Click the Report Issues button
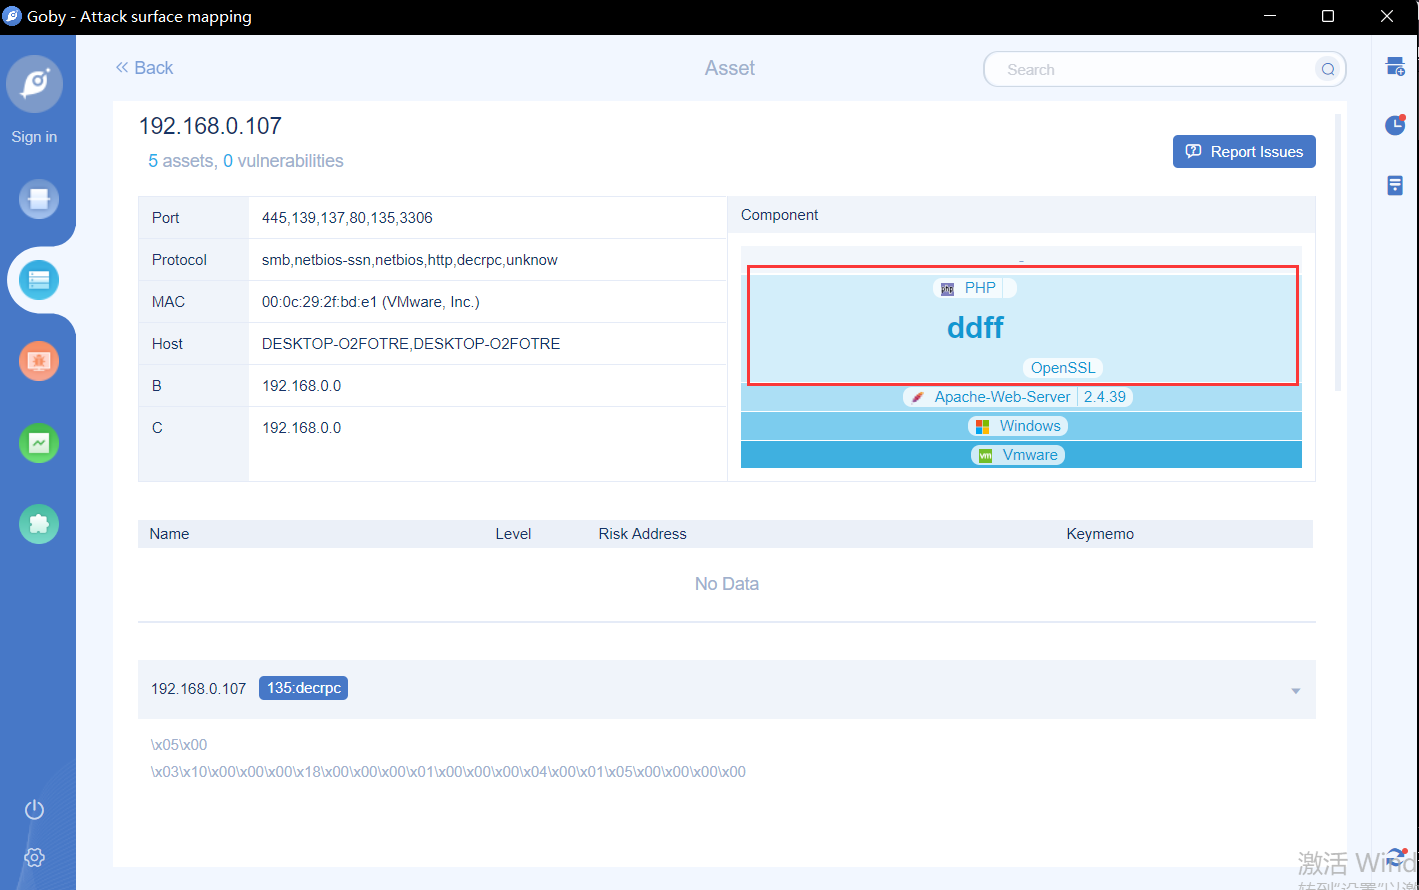The width and height of the screenshot is (1419, 890). tap(1244, 152)
